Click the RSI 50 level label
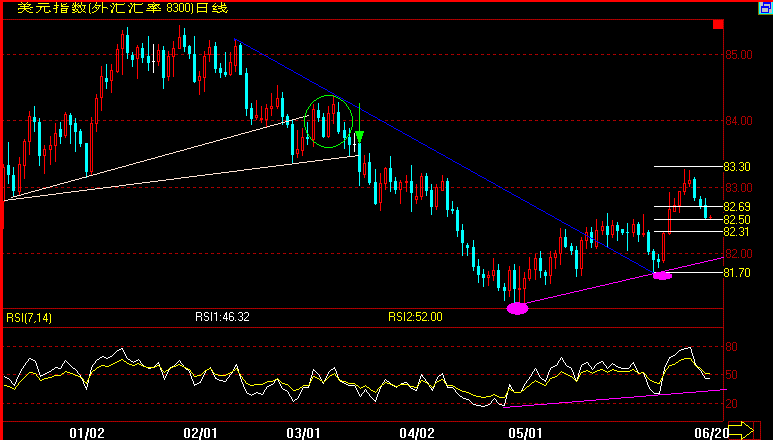The height and width of the screenshot is (440, 773). 732,375
